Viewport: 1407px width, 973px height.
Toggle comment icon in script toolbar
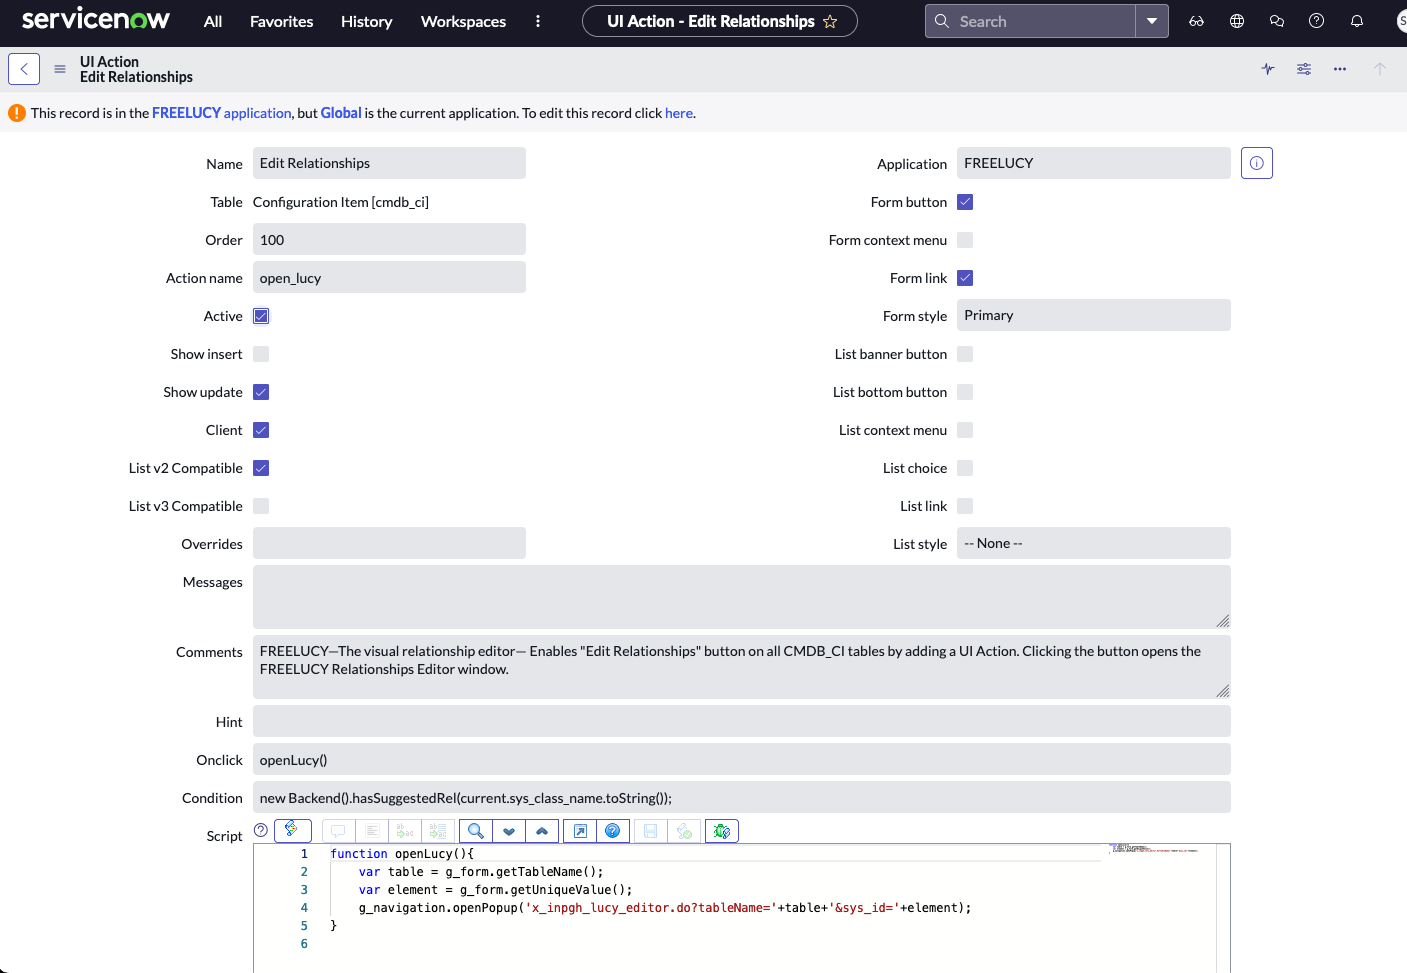339,831
